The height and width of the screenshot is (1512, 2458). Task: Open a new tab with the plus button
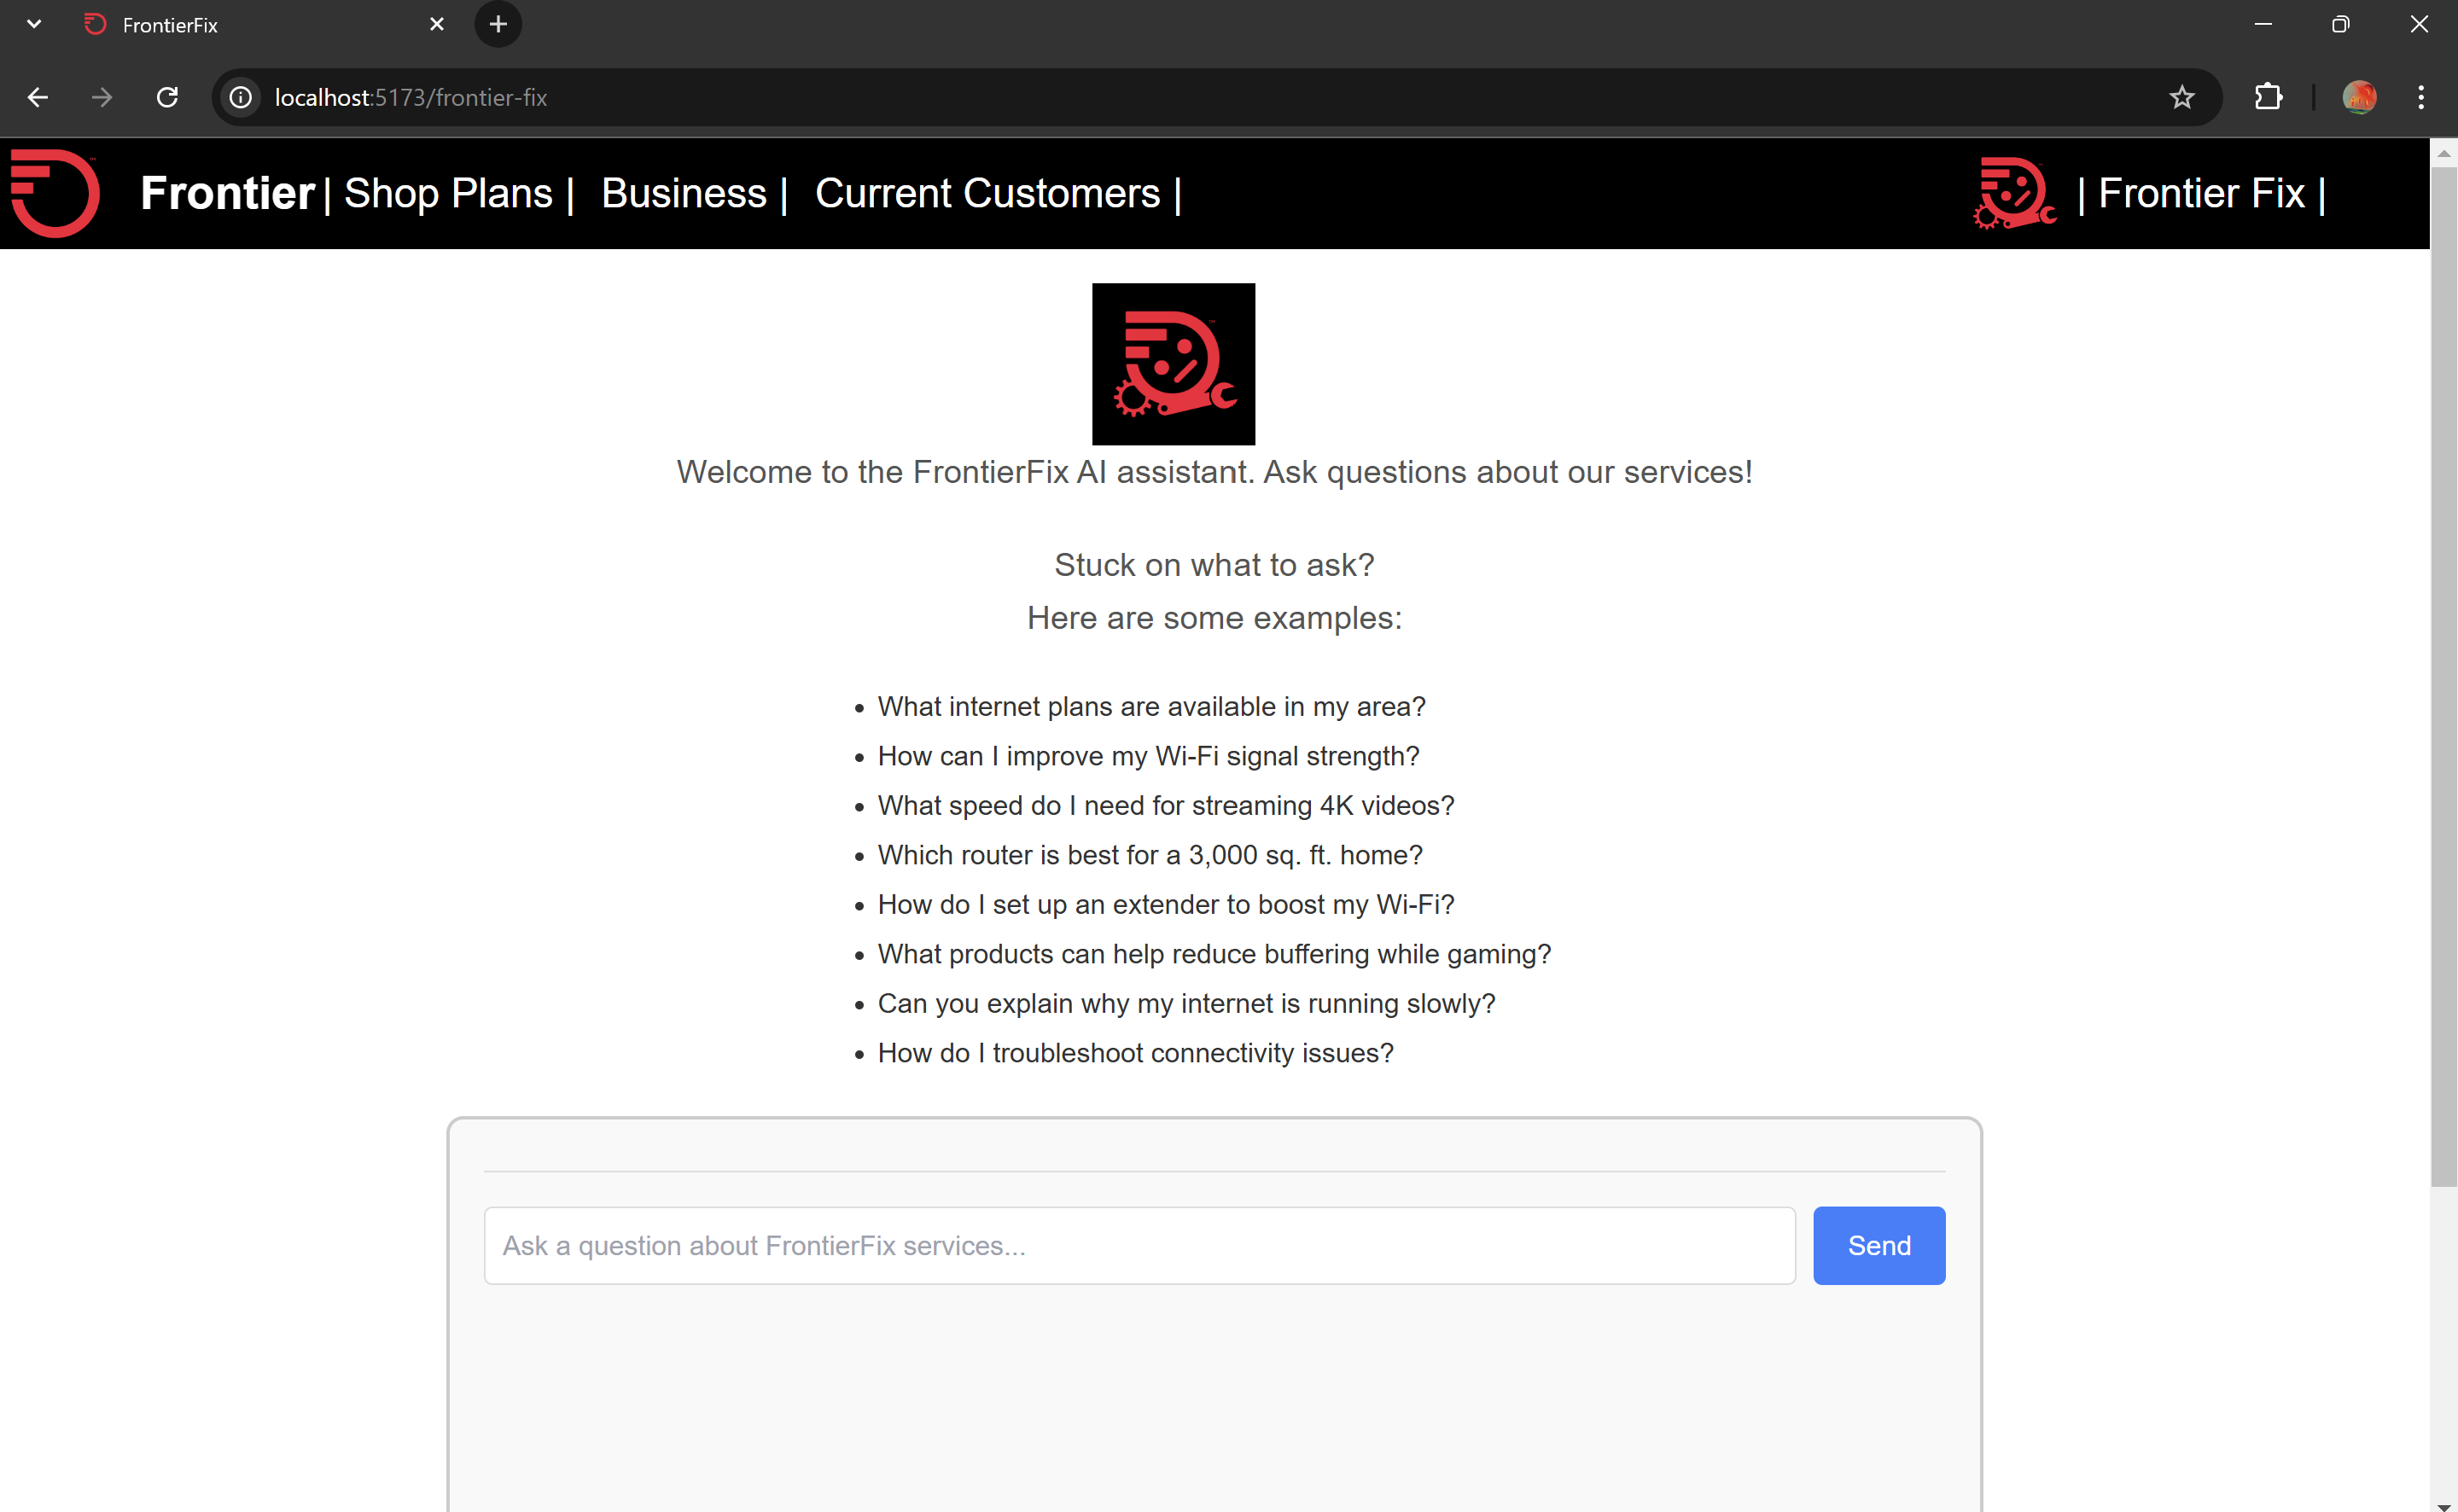click(498, 24)
